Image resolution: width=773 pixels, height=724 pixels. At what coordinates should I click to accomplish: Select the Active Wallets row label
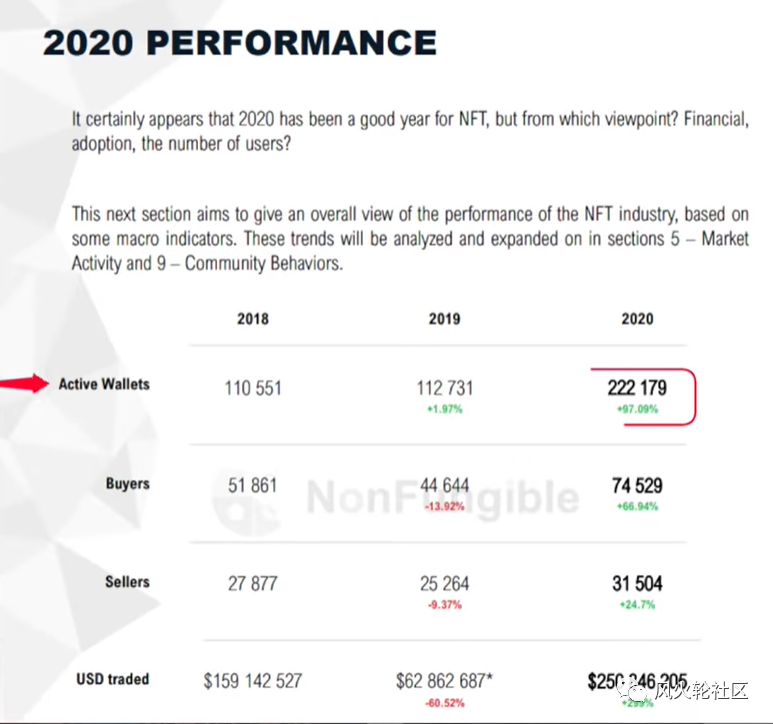point(104,383)
